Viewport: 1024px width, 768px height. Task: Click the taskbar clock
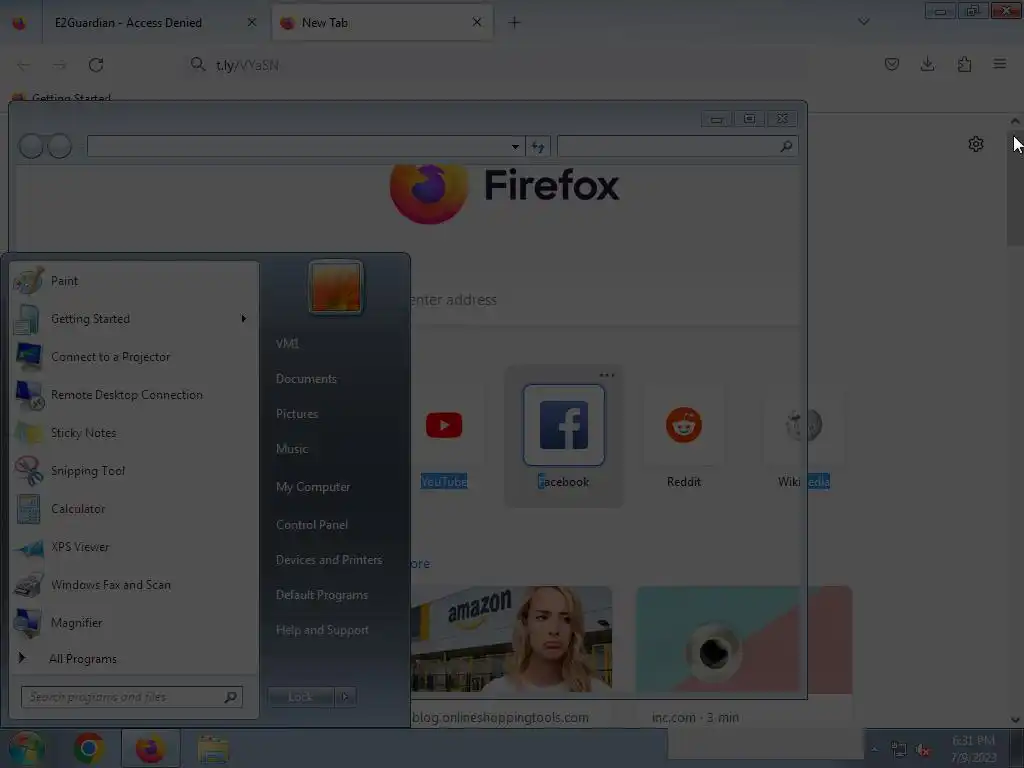point(974,749)
